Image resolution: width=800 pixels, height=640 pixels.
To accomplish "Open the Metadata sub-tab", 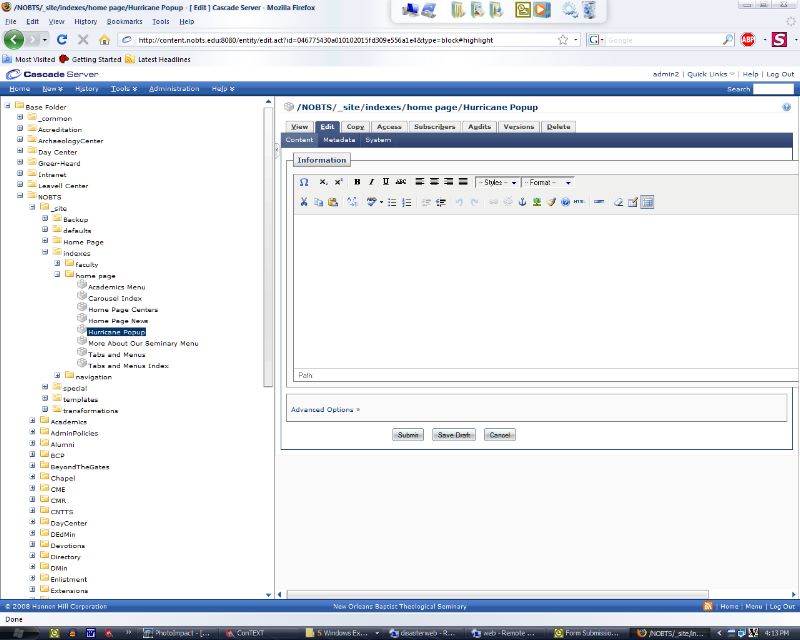I will (339, 140).
